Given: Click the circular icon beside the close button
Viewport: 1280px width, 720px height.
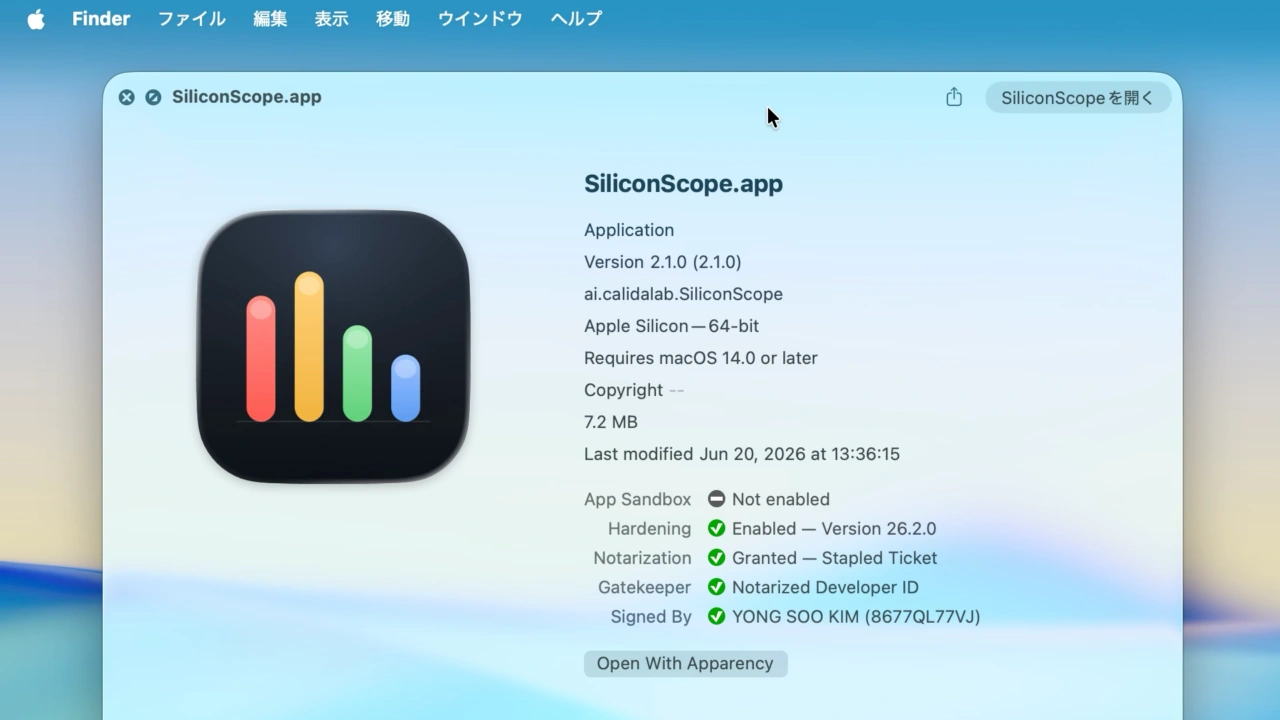Looking at the screenshot, I should point(153,97).
